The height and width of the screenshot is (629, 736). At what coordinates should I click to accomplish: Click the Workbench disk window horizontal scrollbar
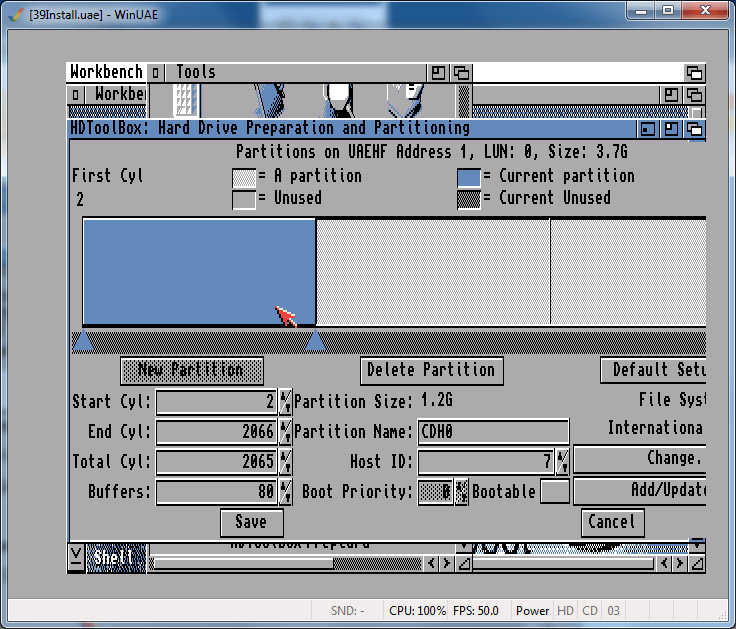point(565,563)
